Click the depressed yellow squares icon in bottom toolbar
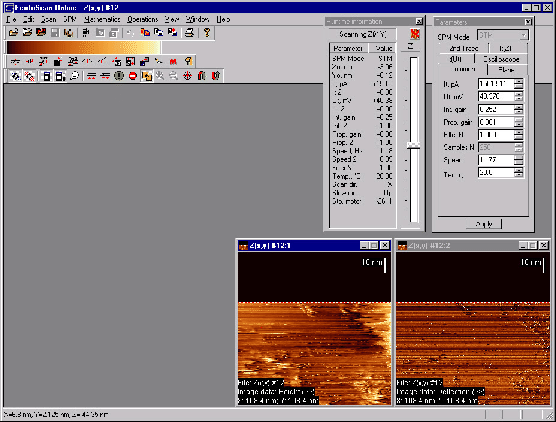This screenshot has height=422, width=556. click(146, 76)
